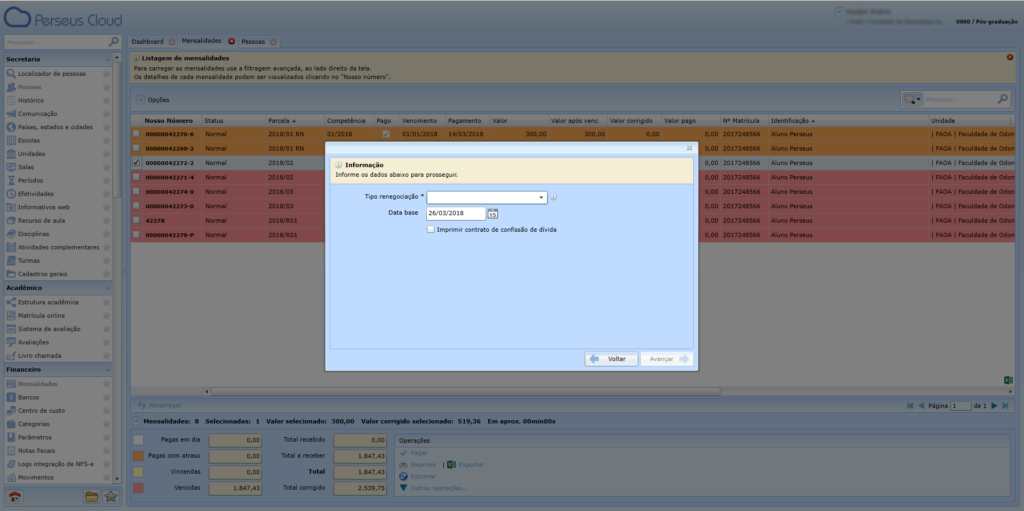This screenshot has height=511, width=1024.
Task: Uncheck row 00000042272-2 checkbox
Action: (x=137, y=162)
